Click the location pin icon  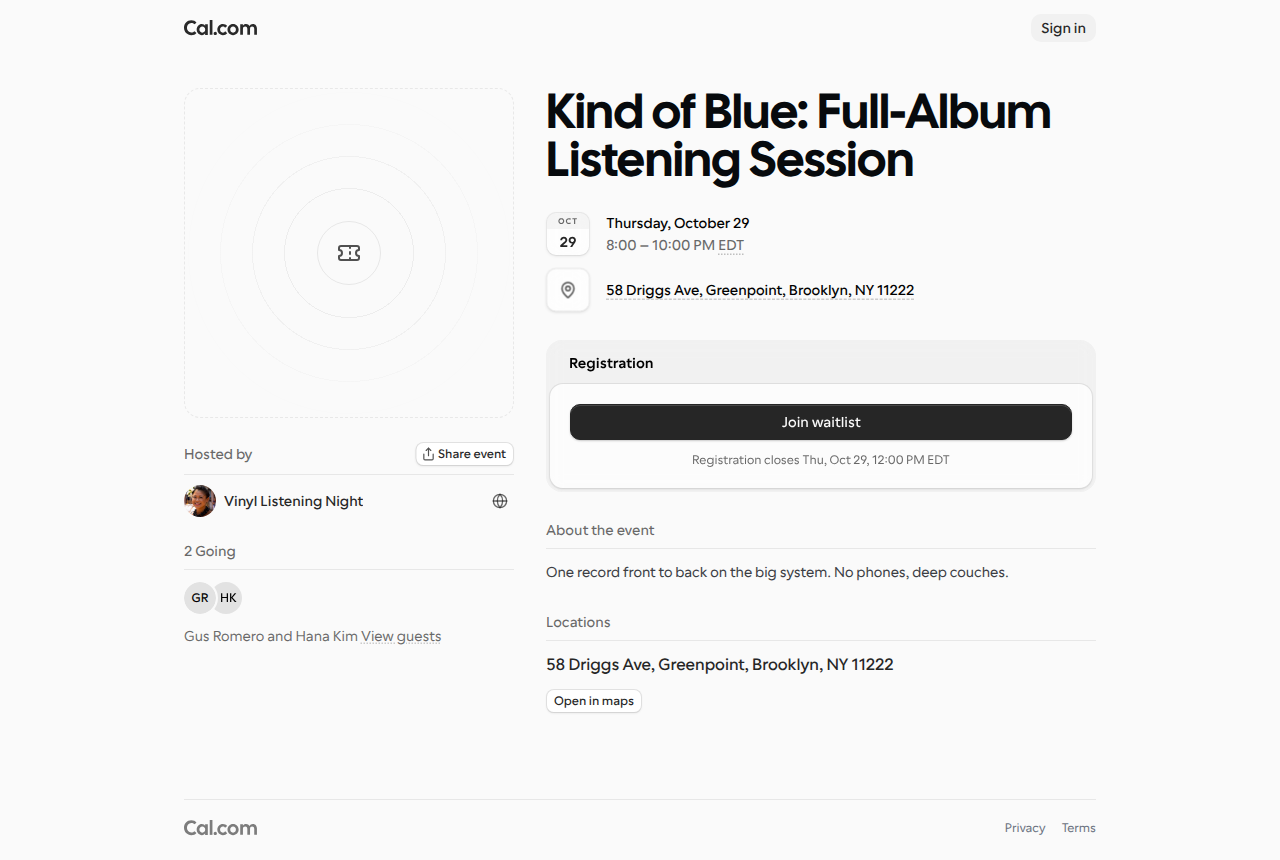[x=568, y=290]
